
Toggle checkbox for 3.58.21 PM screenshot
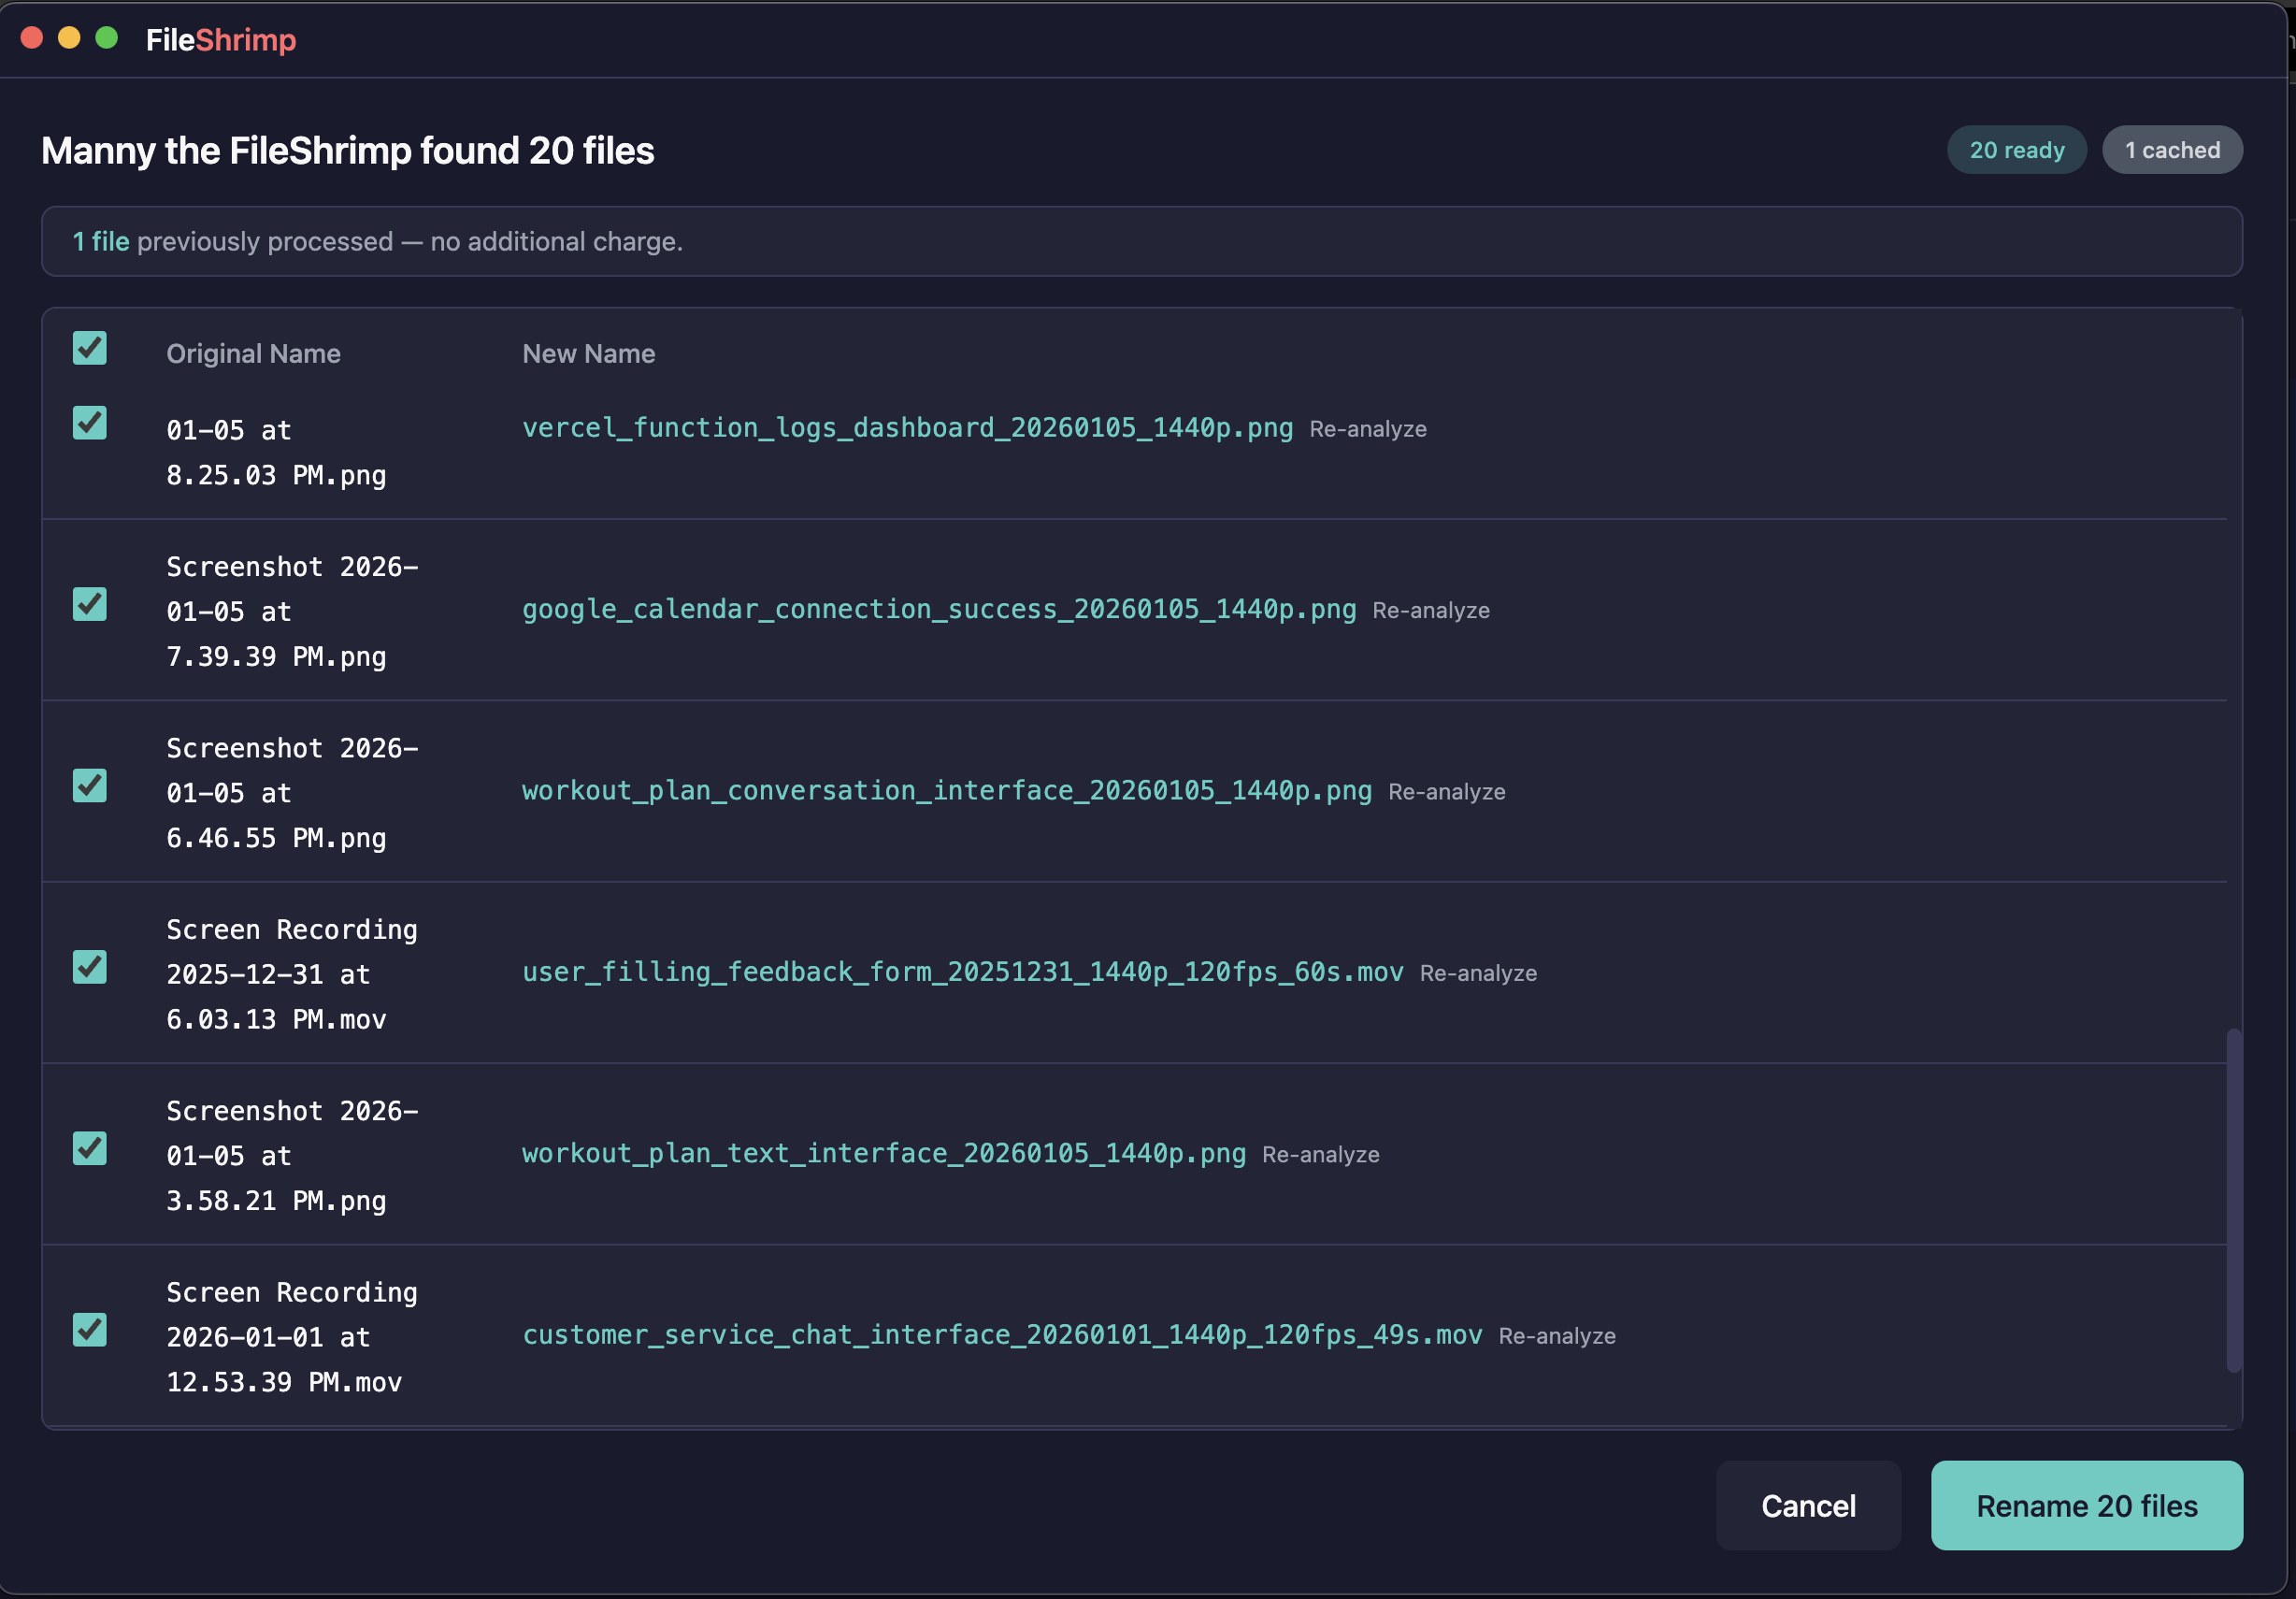[x=90, y=1149]
